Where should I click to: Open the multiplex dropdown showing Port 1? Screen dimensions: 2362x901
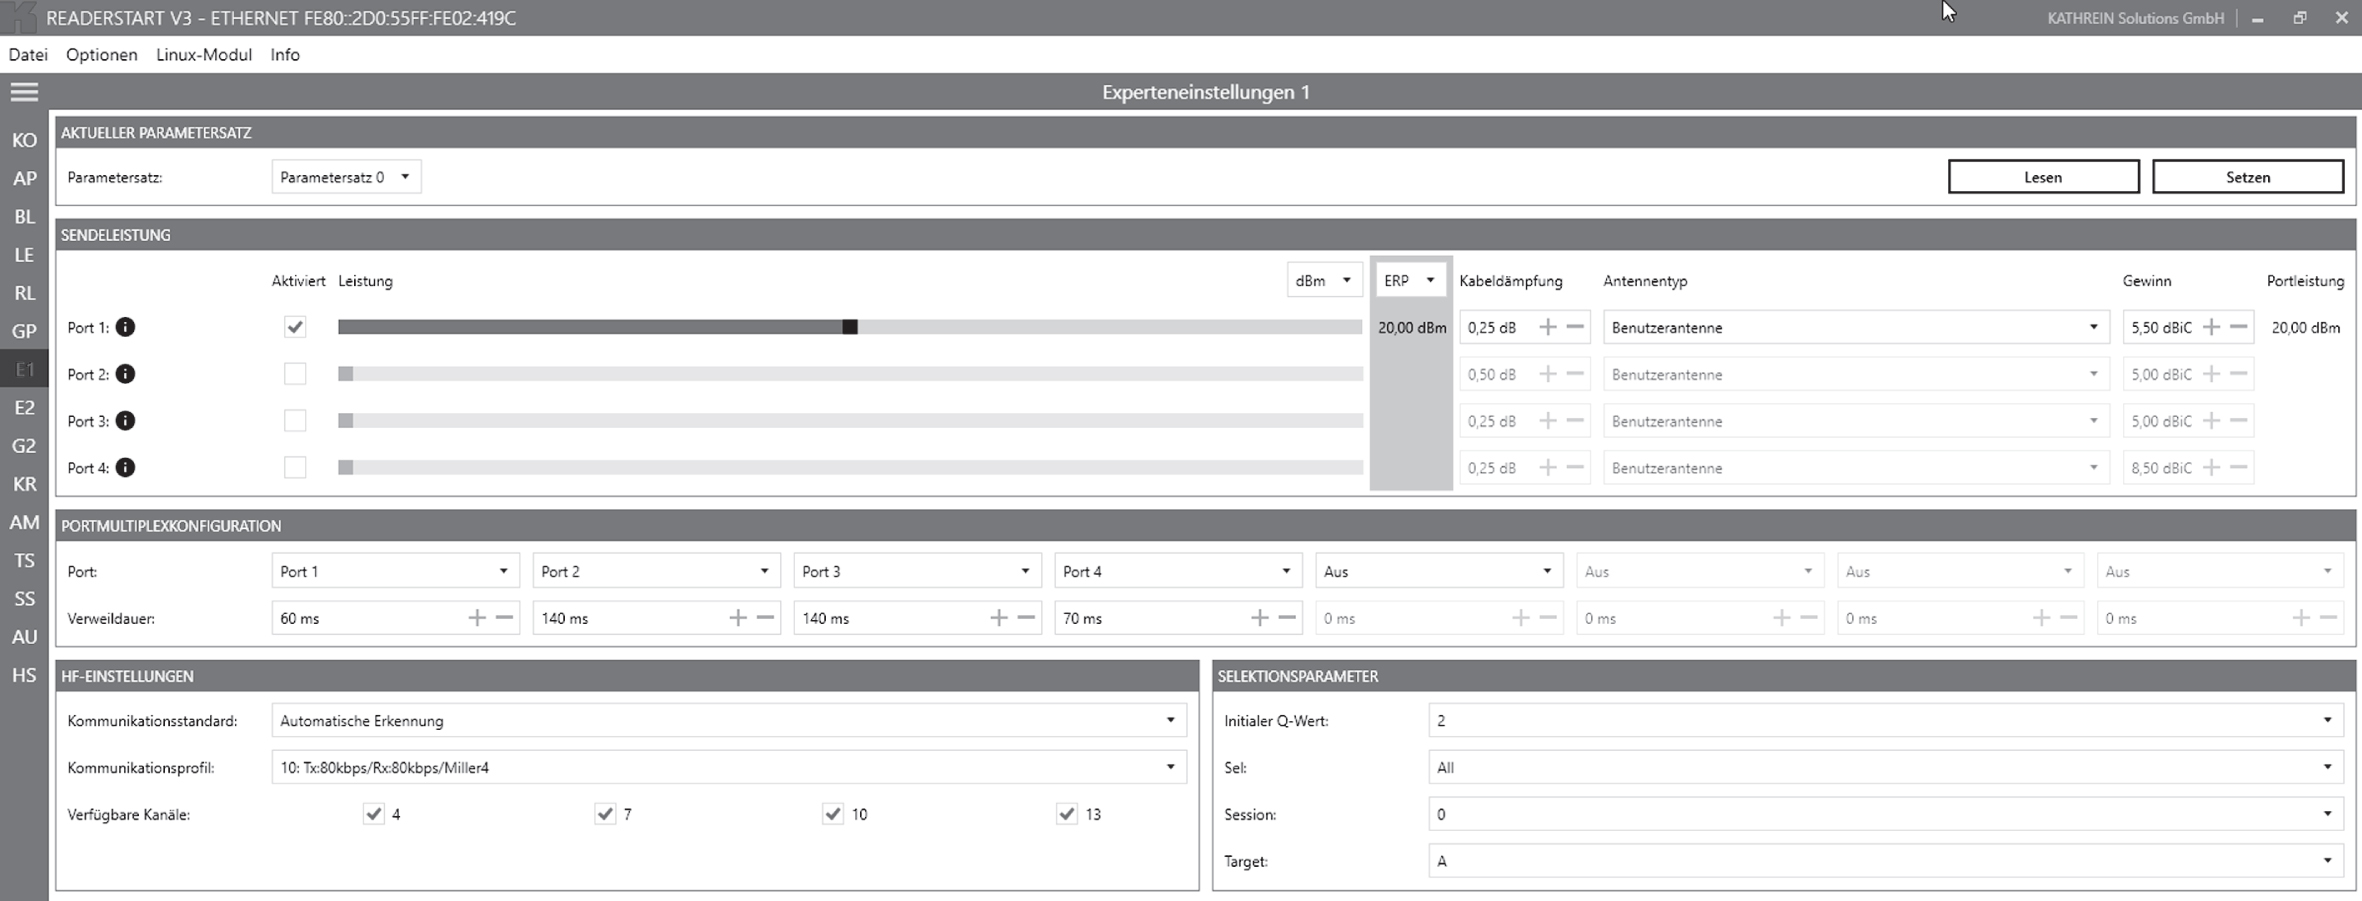pos(395,571)
